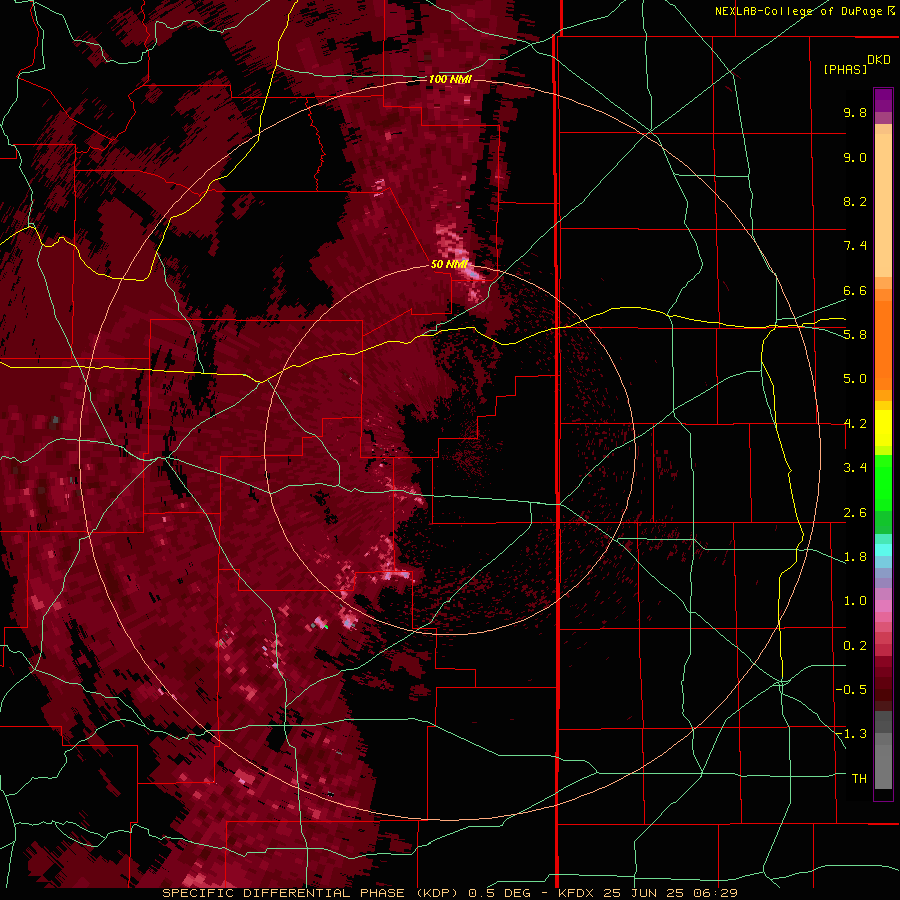Click the -0.5 value on color scale
The width and height of the screenshot is (900, 900).
[851, 690]
